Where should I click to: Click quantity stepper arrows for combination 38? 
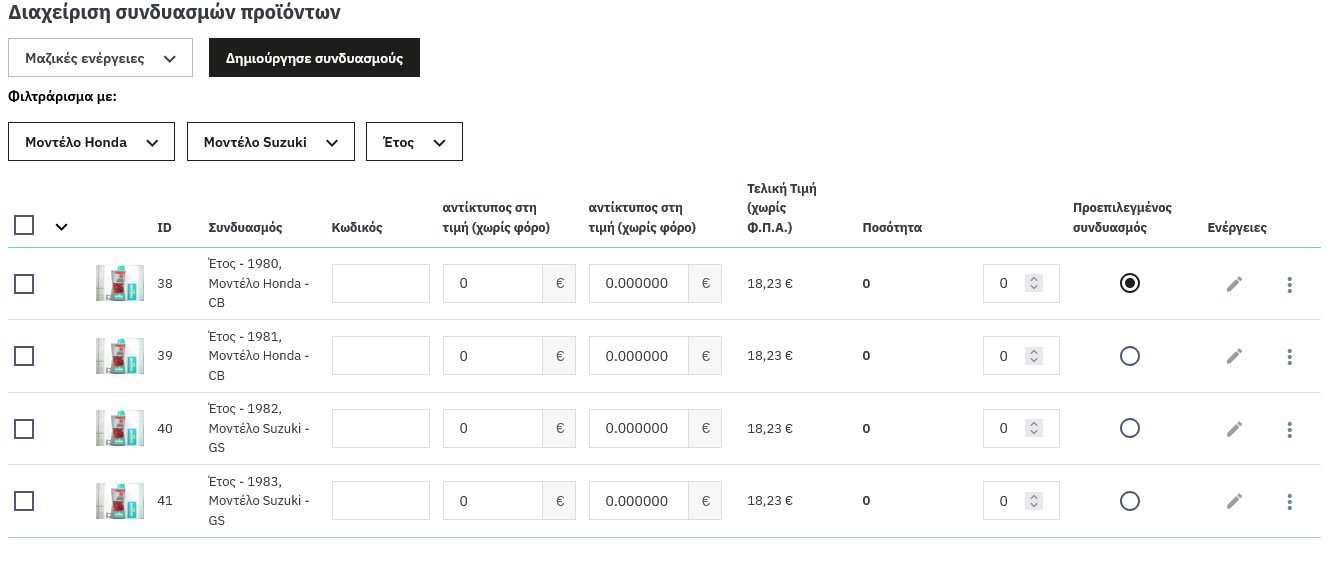click(1034, 284)
